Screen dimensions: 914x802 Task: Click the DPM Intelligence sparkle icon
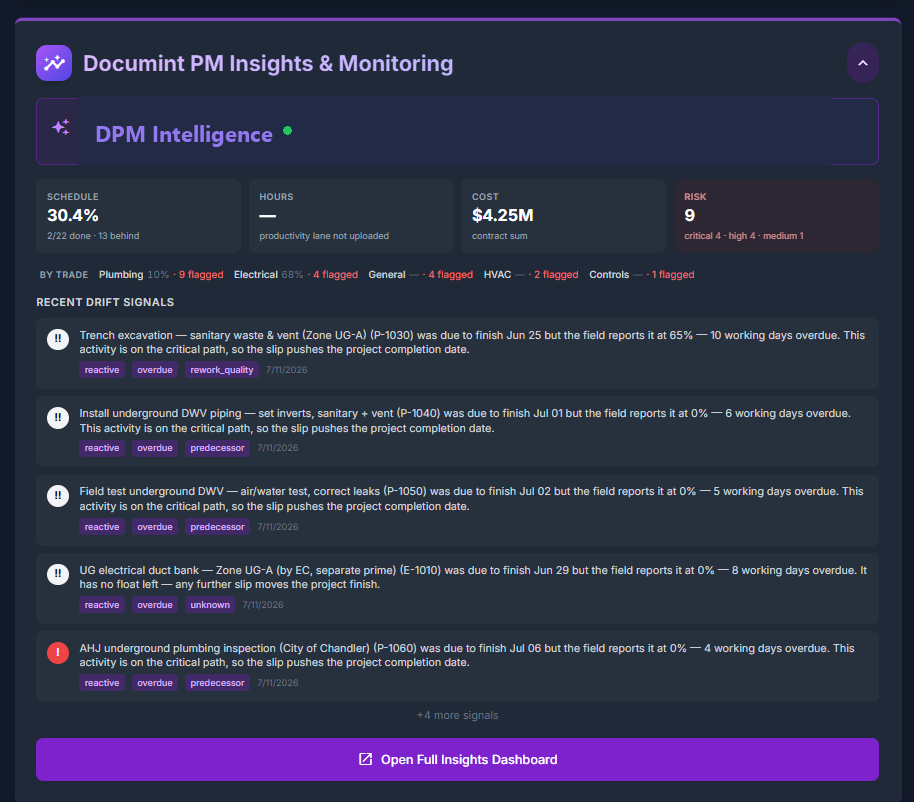61,127
